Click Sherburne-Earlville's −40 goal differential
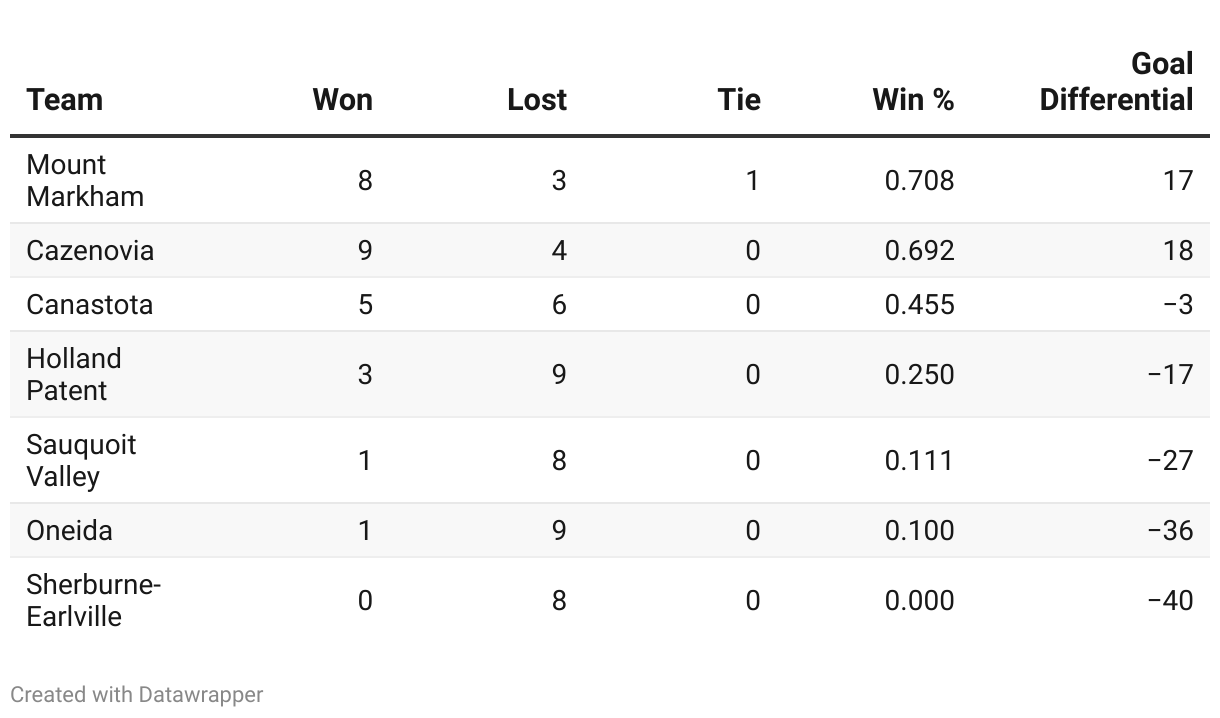 (x=1170, y=600)
